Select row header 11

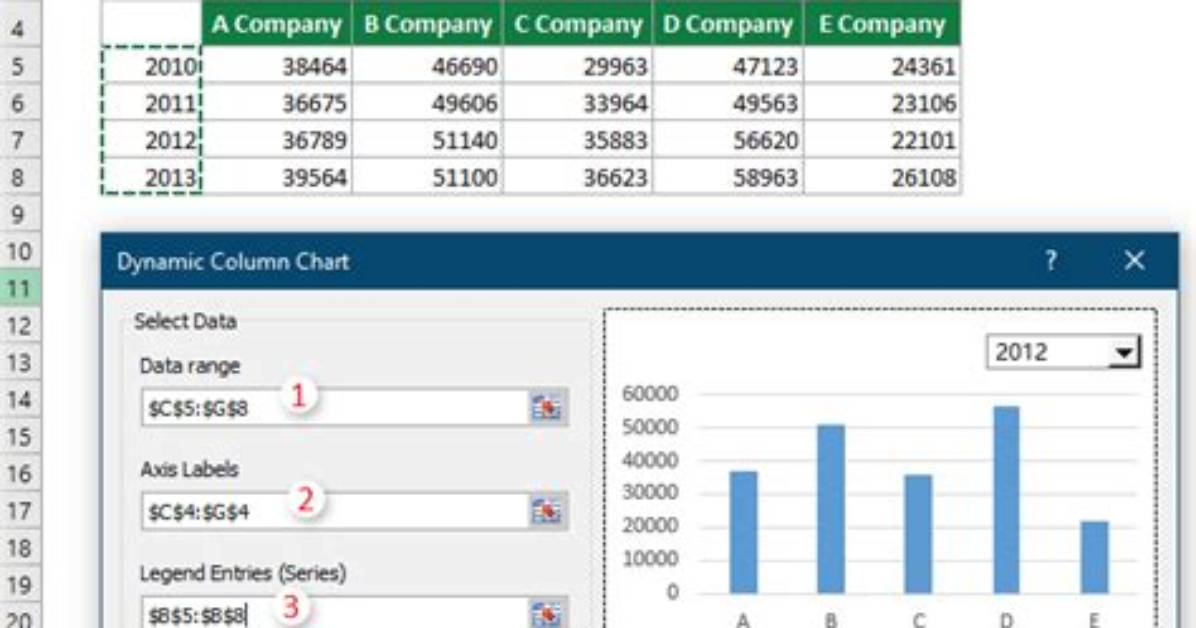coord(19,289)
